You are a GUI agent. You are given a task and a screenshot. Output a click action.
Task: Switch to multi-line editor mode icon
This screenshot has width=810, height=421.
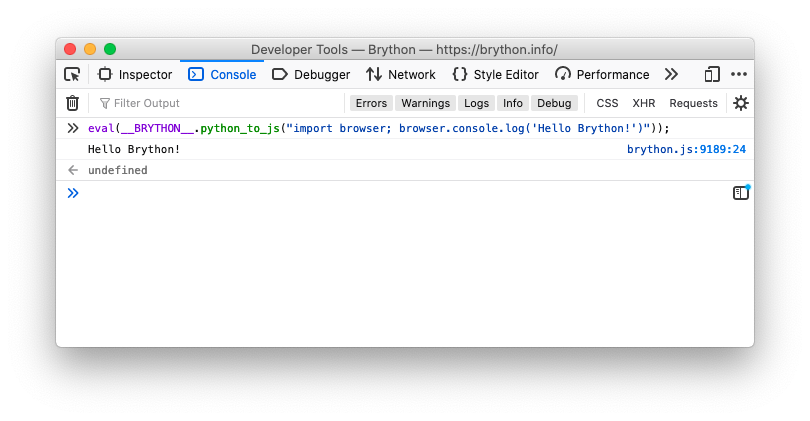[741, 193]
